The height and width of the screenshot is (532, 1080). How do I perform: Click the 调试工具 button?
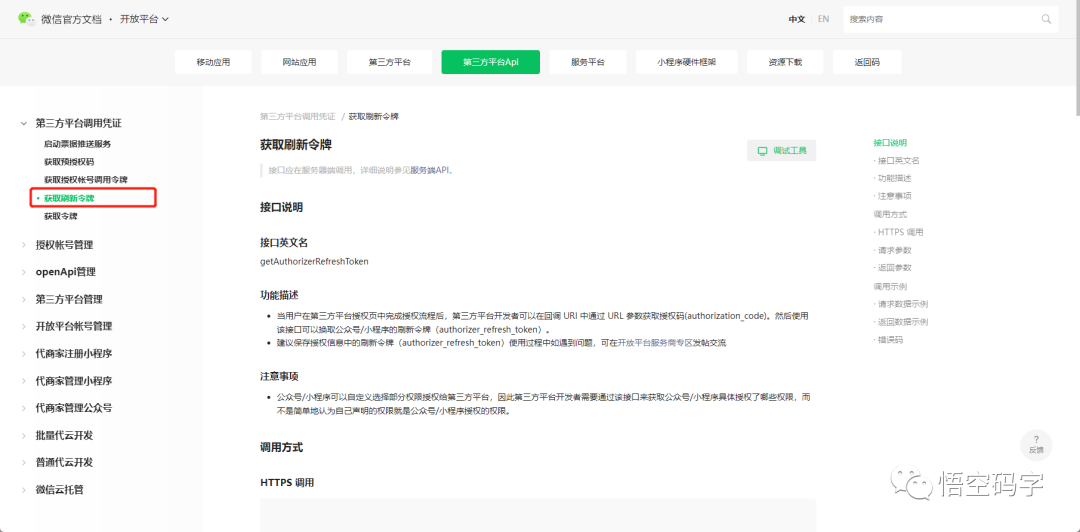point(781,151)
